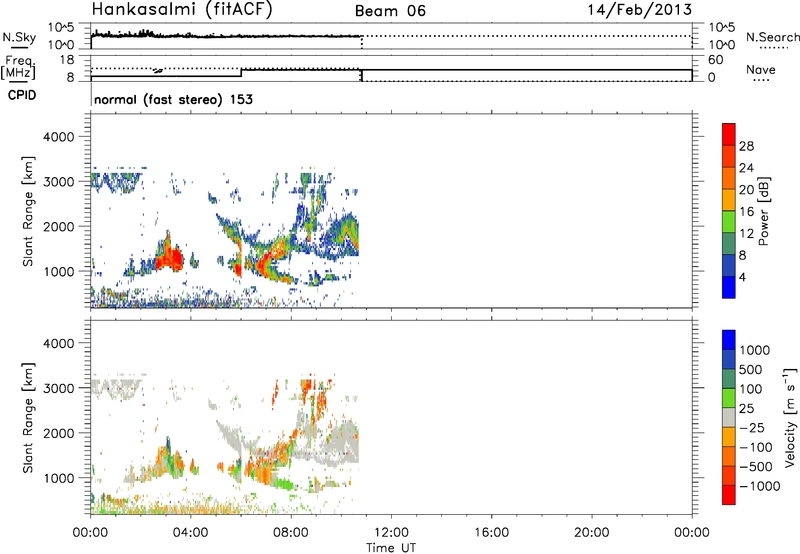Click the 18 tick of frequency axis
800x554 pixels.
67,60
